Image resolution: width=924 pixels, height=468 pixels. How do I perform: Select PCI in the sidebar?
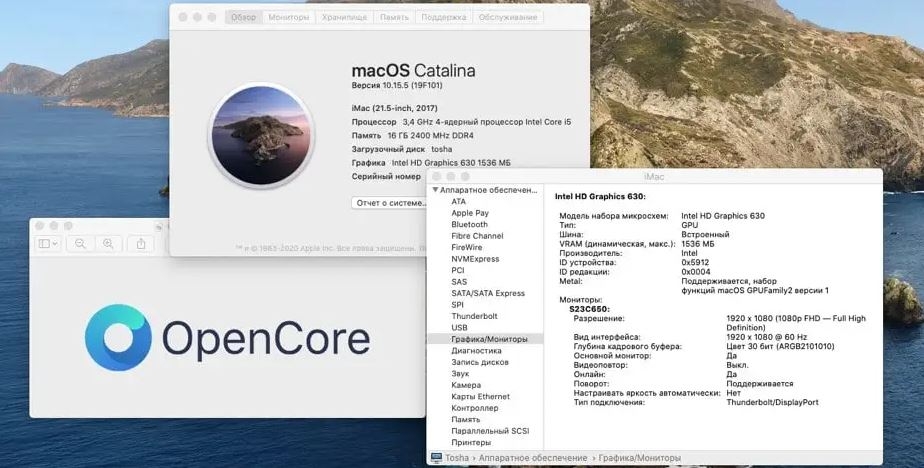pos(458,270)
